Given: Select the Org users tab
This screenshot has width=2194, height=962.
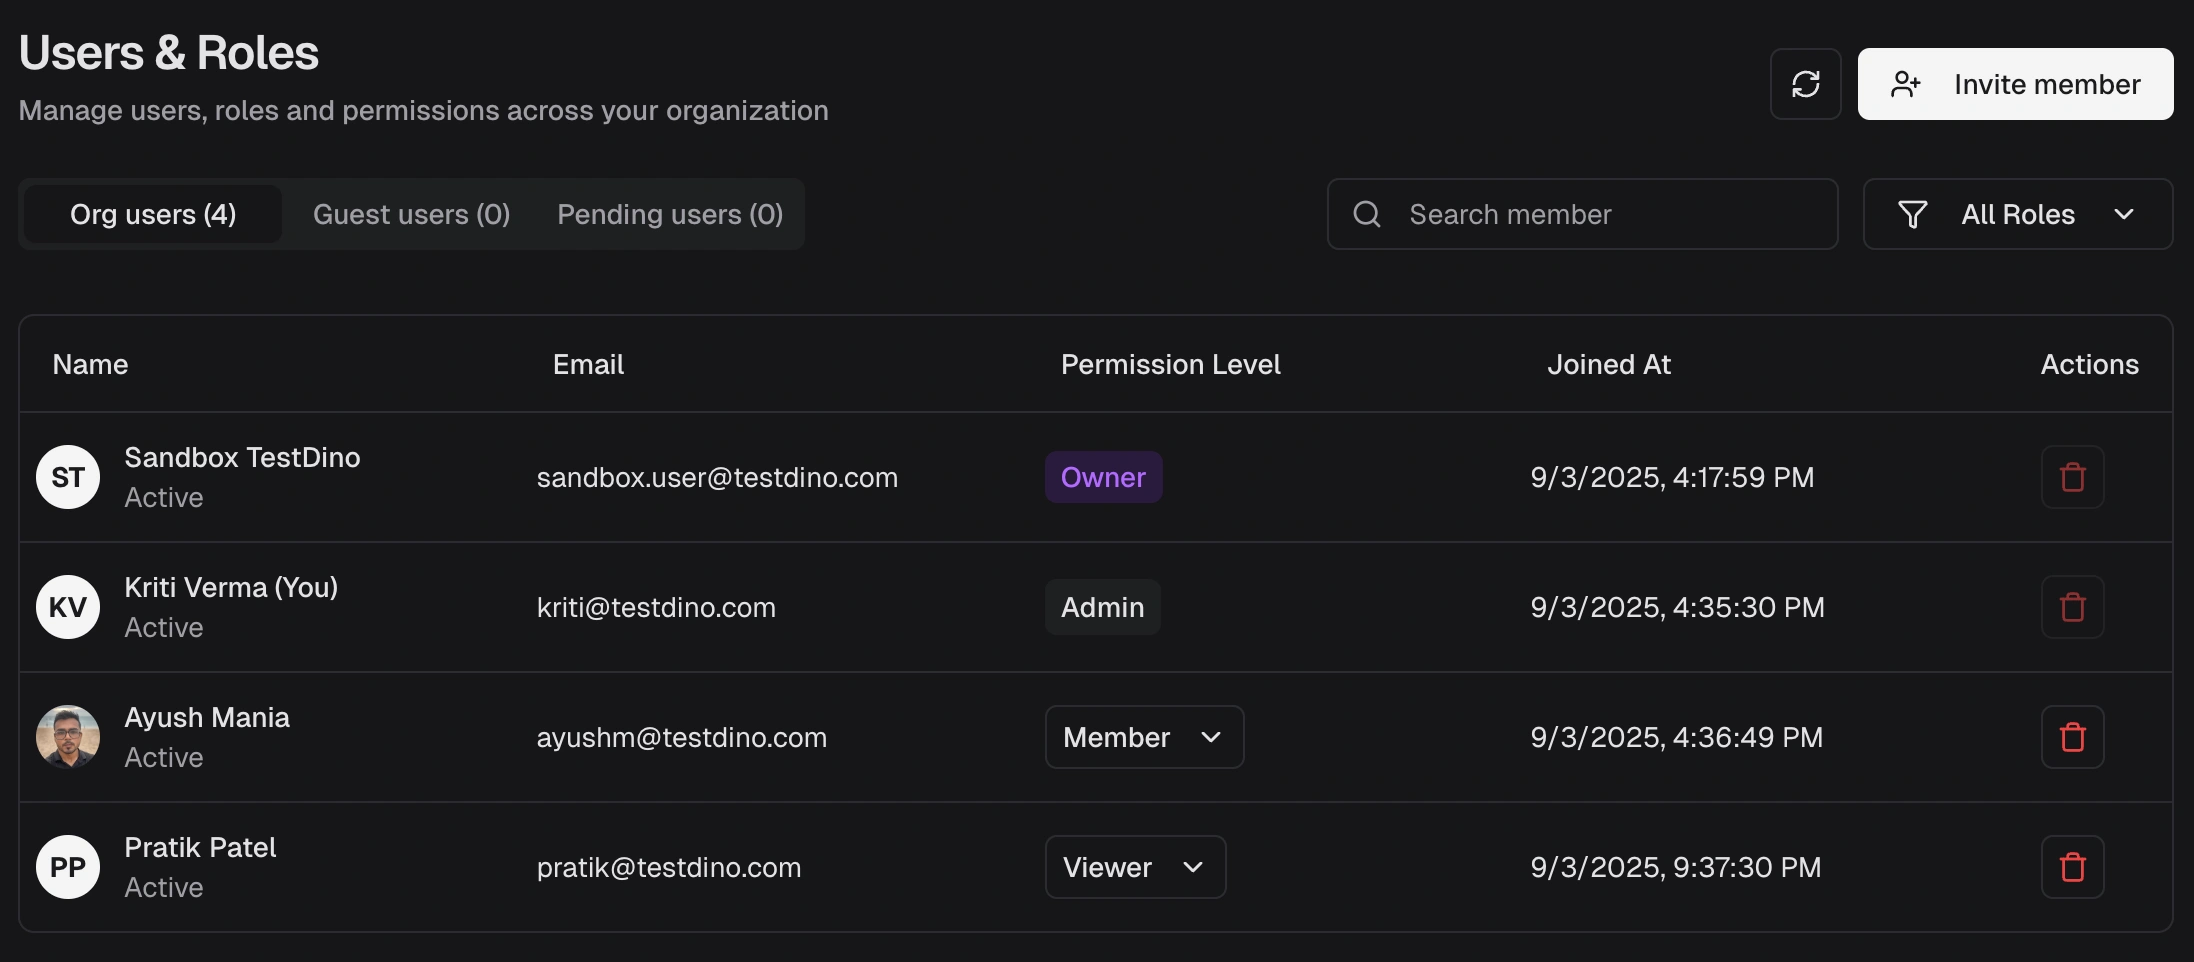Looking at the screenshot, I should click(x=153, y=214).
